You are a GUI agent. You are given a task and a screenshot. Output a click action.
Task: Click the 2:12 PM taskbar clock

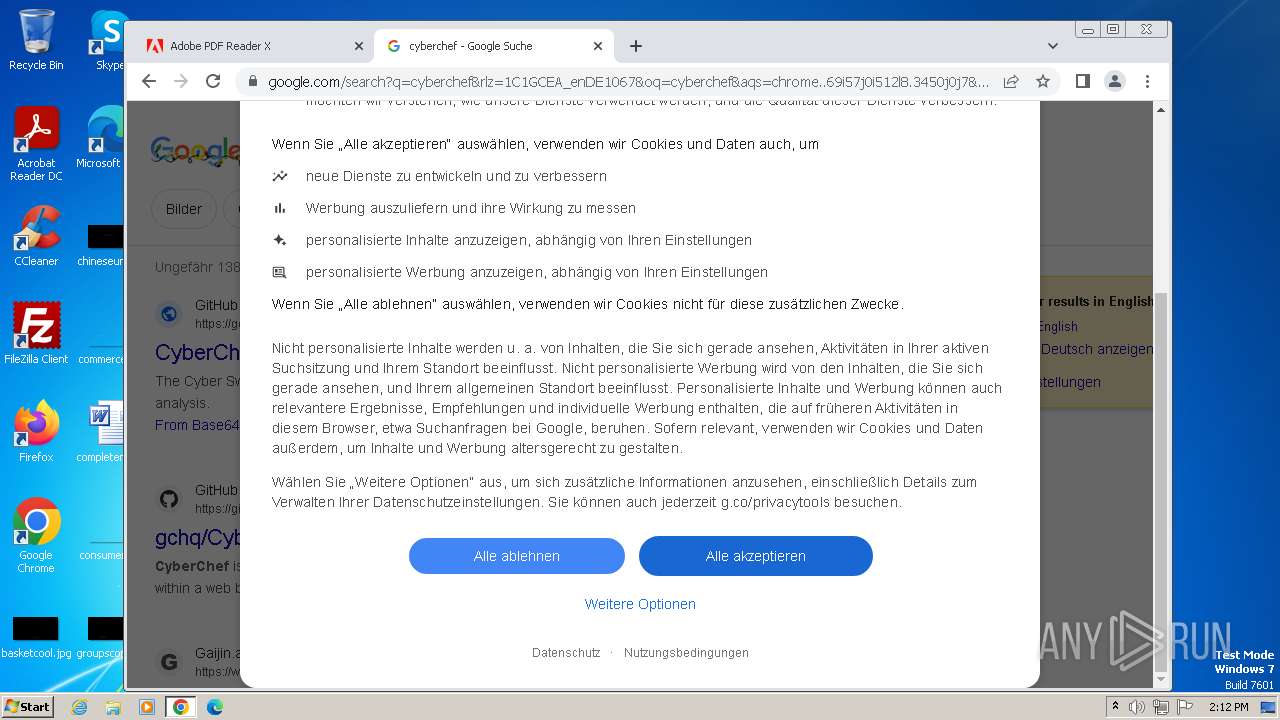1229,707
